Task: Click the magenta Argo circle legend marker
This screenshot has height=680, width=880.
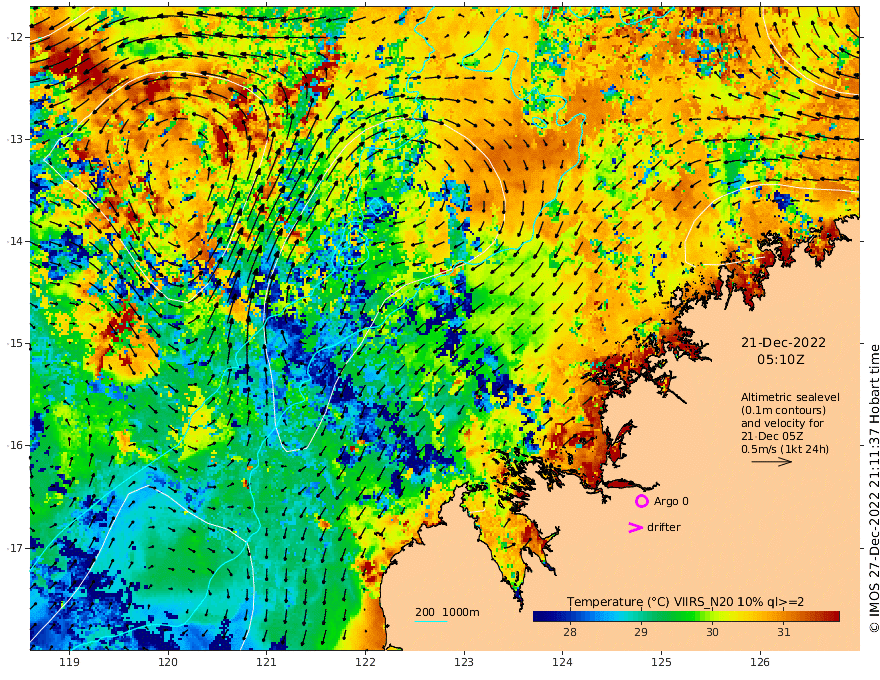Action: click(641, 501)
